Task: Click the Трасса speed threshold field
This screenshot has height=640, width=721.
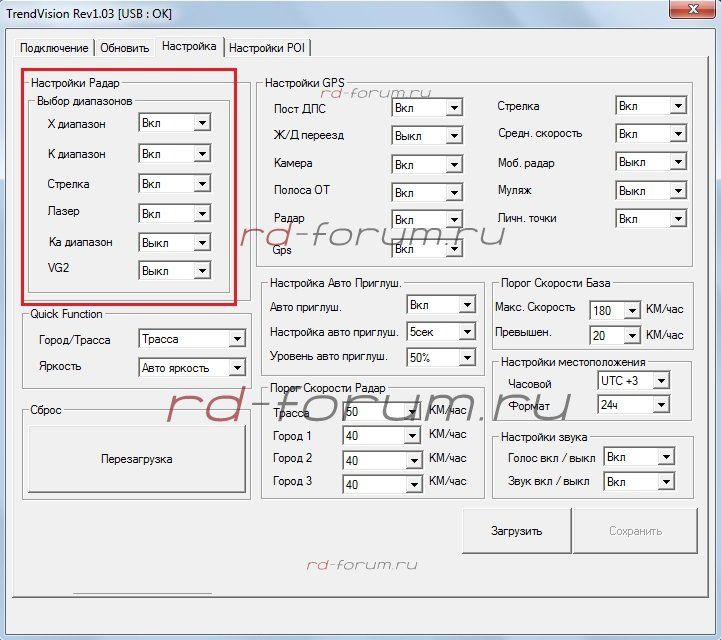Action: click(373, 412)
